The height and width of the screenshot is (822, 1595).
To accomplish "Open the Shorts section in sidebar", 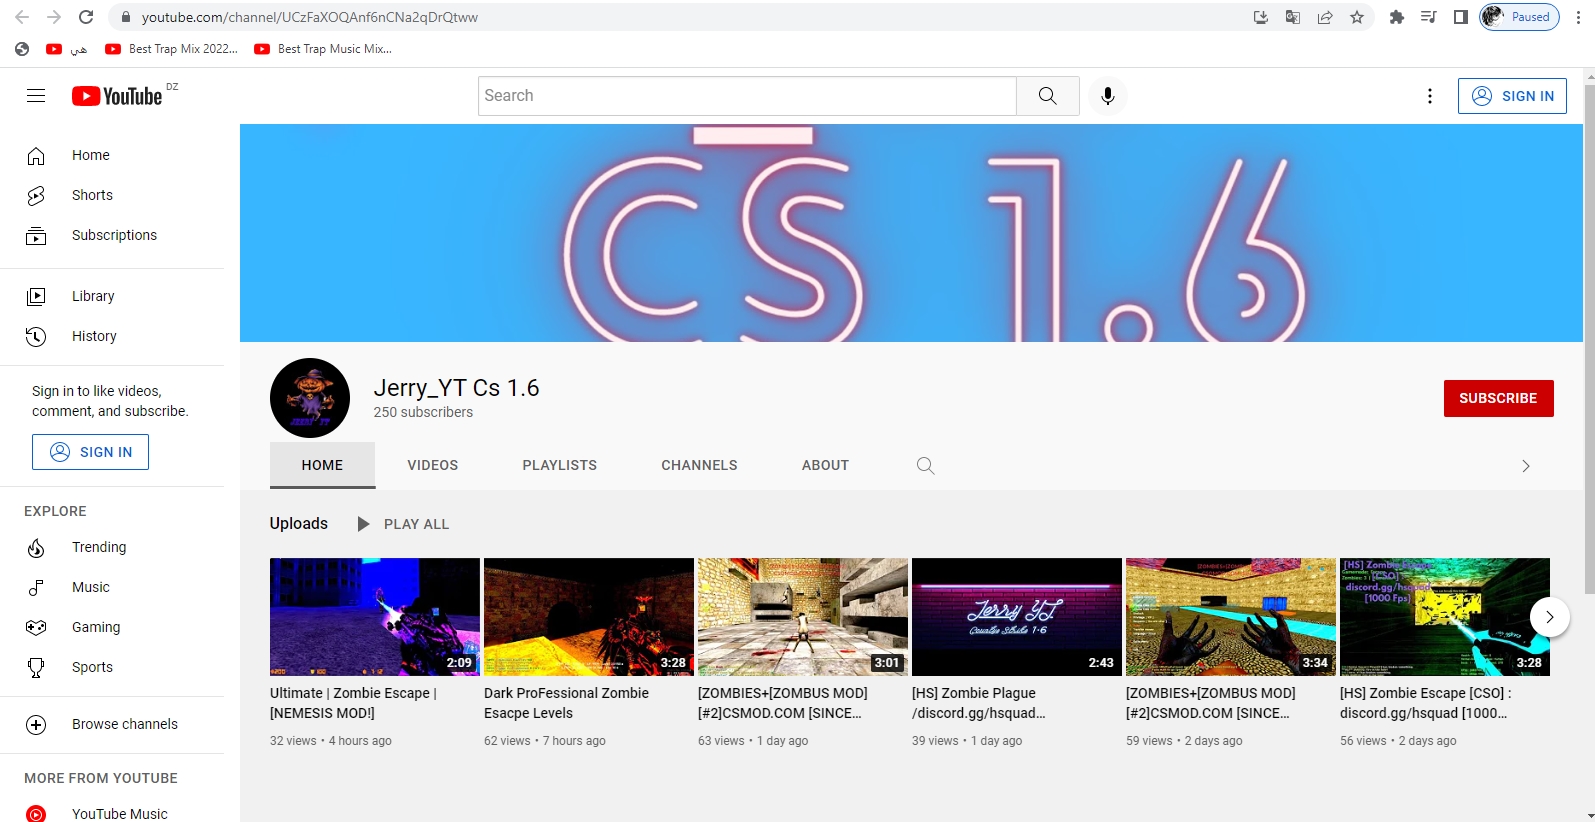I will [92, 195].
